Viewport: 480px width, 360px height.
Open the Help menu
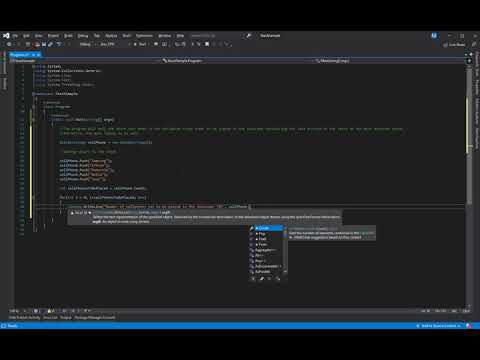[180, 36]
